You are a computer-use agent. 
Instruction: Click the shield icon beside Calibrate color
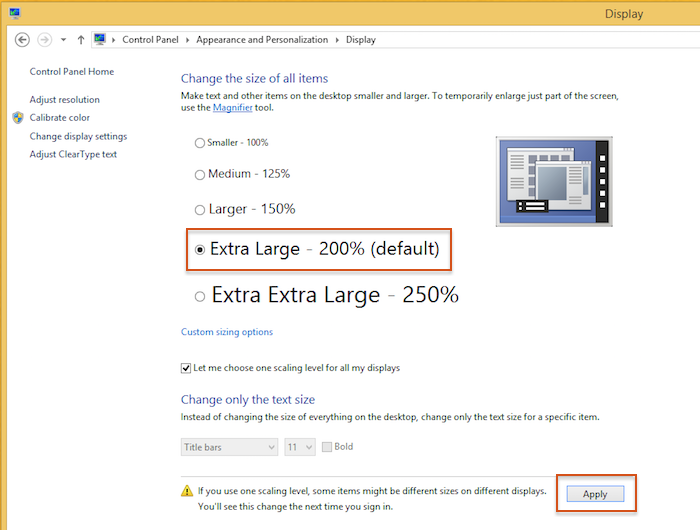[18, 118]
